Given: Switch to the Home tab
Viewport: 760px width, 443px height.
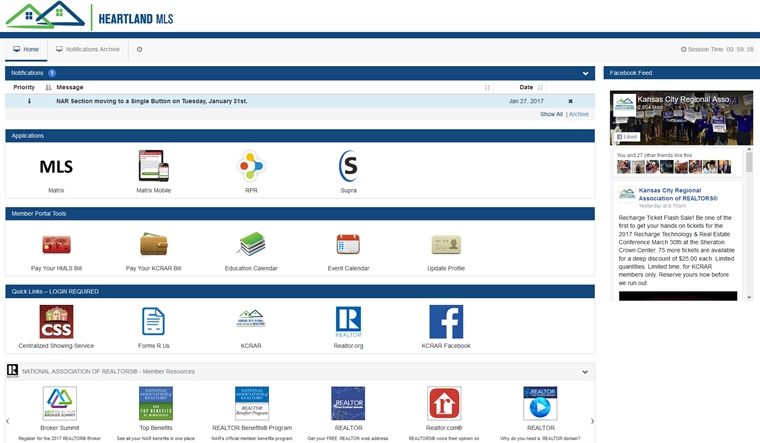Looking at the screenshot, I should pos(26,49).
